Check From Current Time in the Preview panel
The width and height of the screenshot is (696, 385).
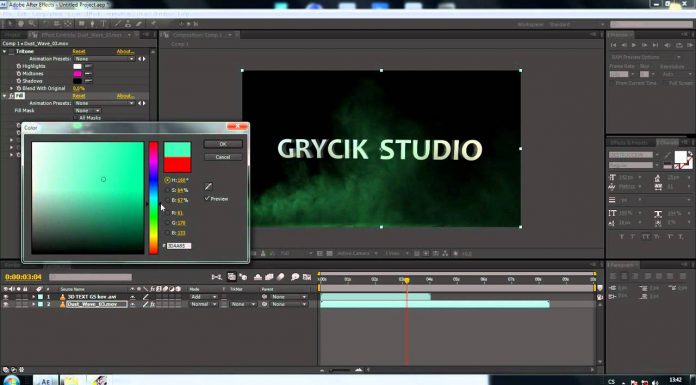[613, 83]
